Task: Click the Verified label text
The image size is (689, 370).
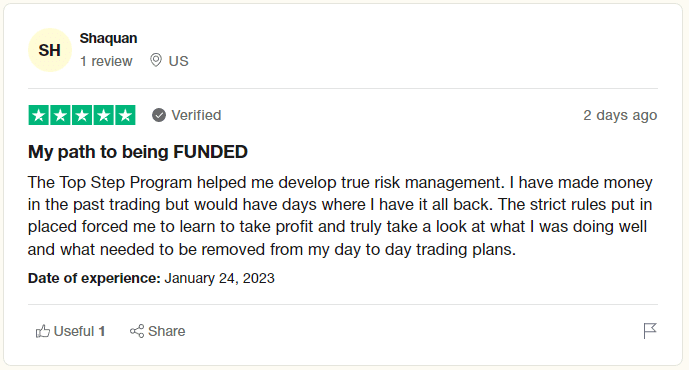Action: point(196,115)
